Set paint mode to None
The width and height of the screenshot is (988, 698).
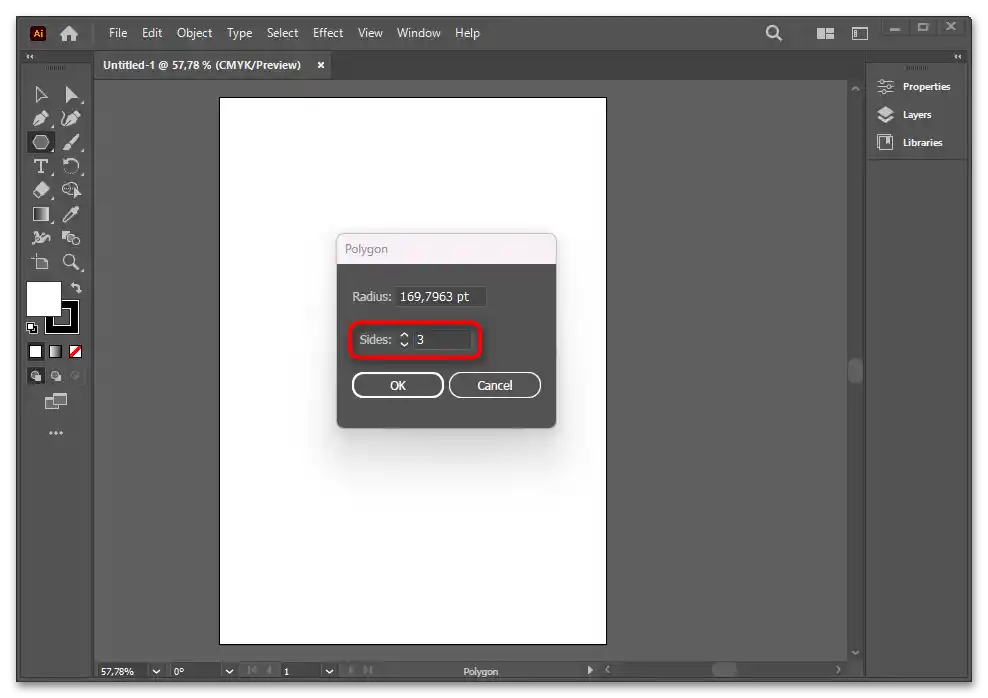tap(76, 352)
